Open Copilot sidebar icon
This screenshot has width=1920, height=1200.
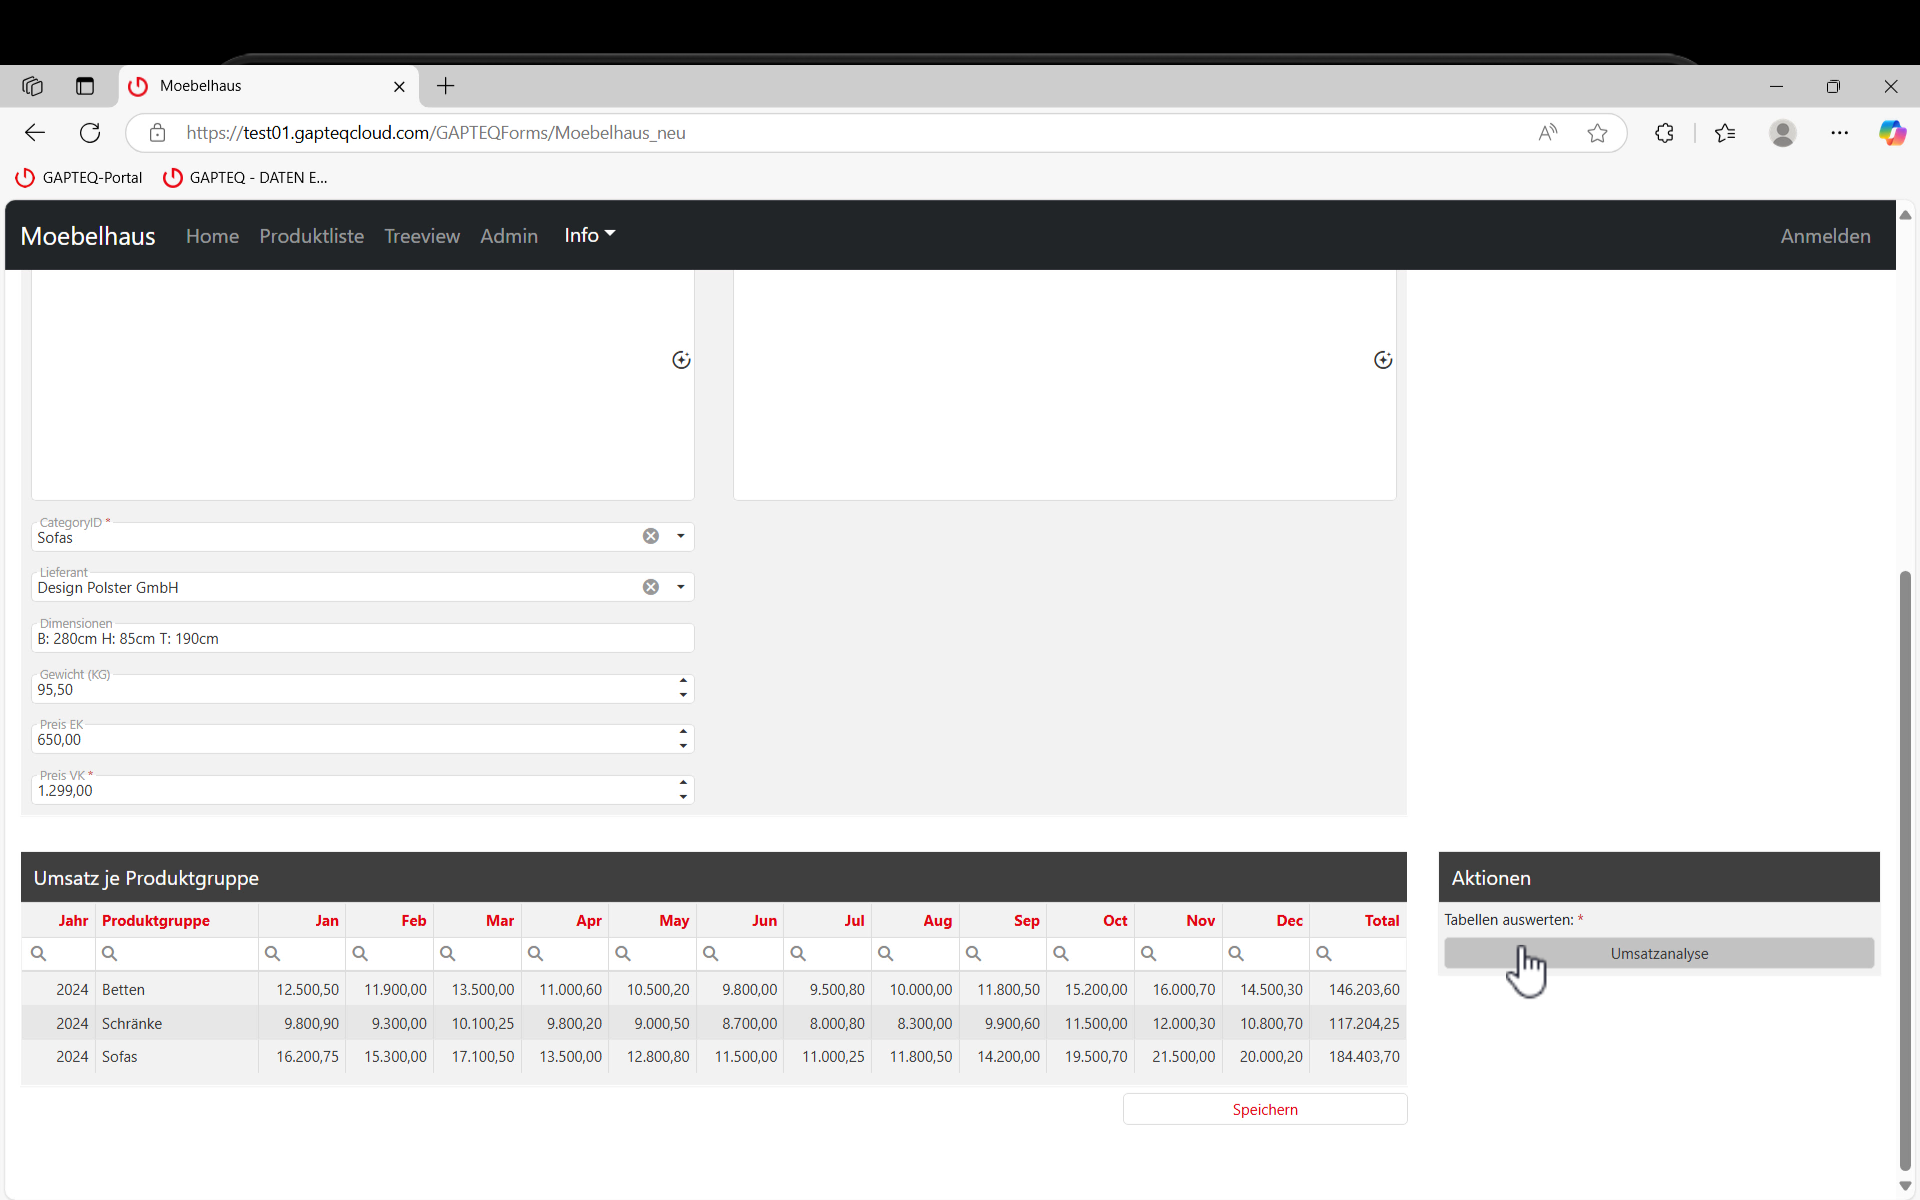pos(1891,133)
